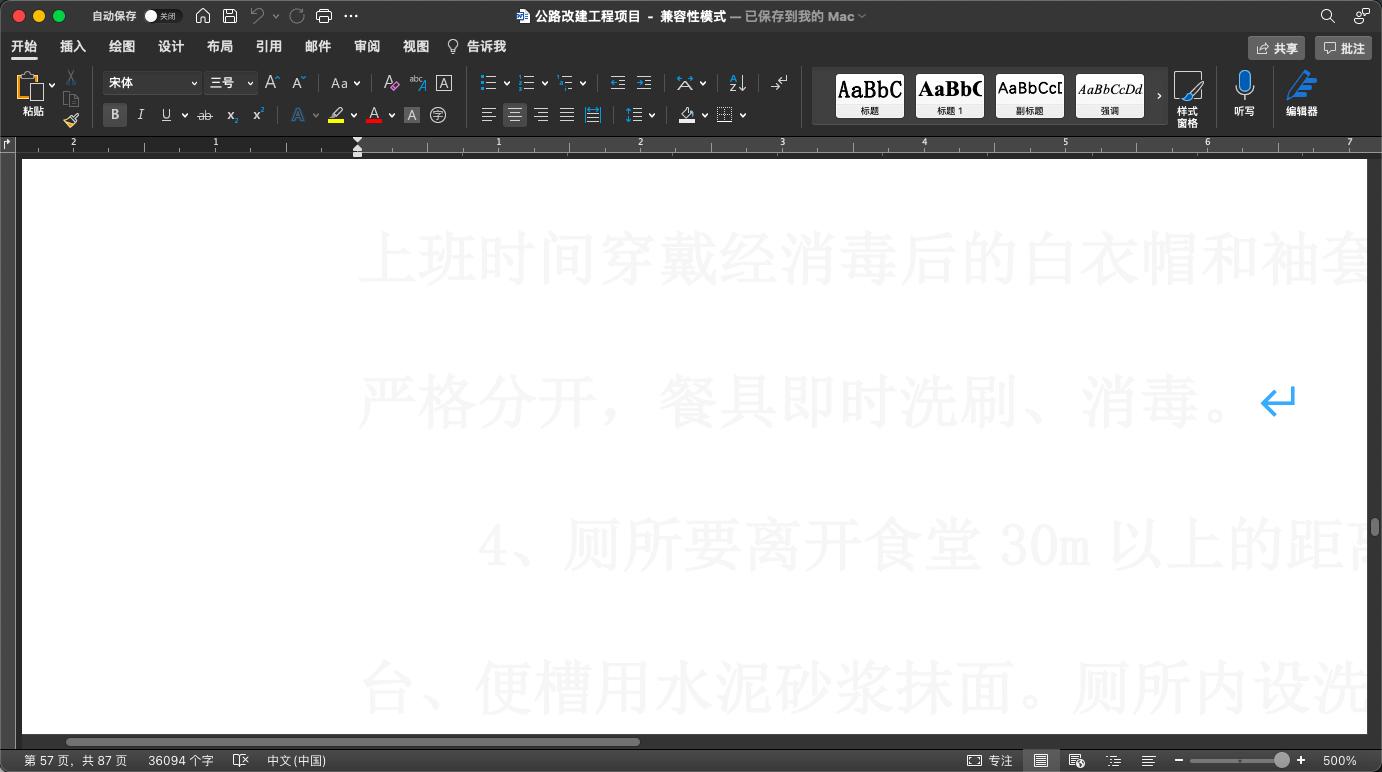Click the increase indent icon

[x=643, y=83]
